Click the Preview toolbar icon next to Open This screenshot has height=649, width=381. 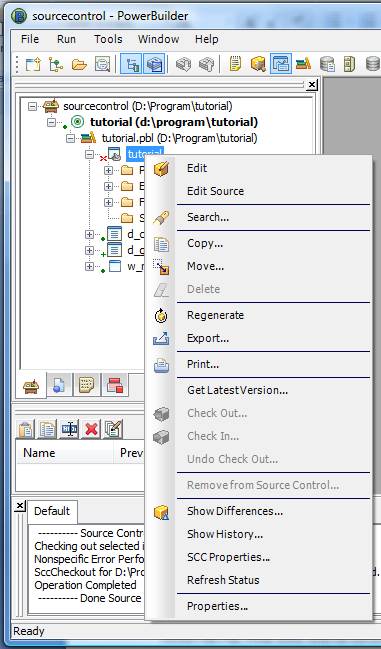tap(102, 64)
